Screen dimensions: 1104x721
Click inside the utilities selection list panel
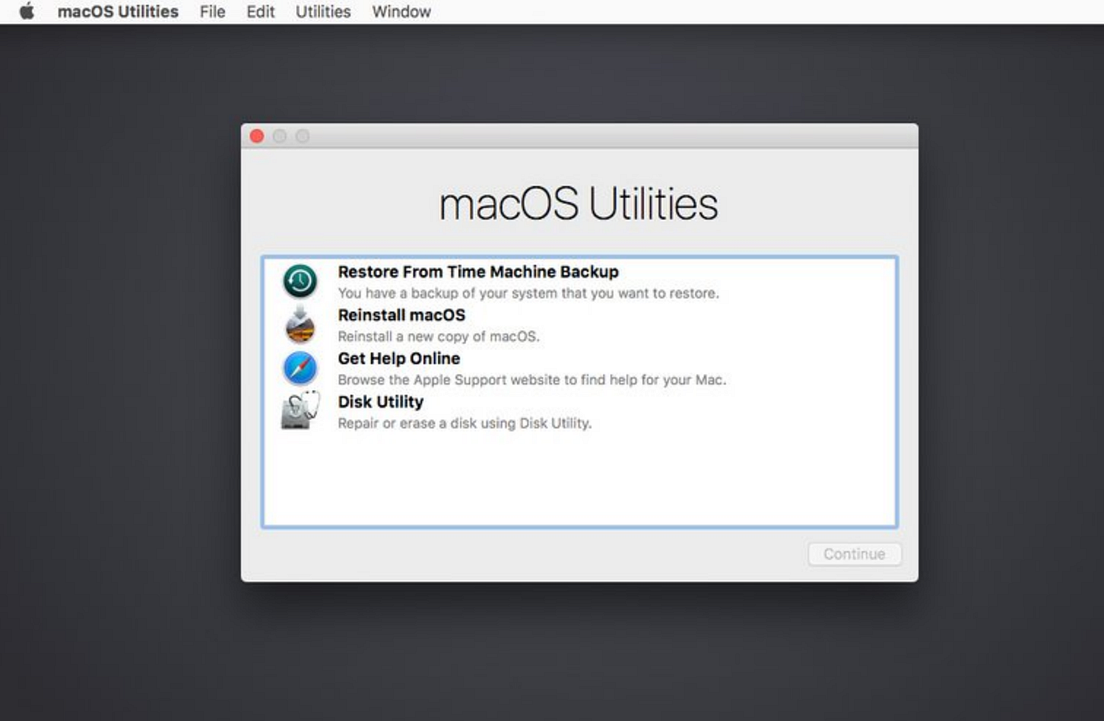(578, 480)
